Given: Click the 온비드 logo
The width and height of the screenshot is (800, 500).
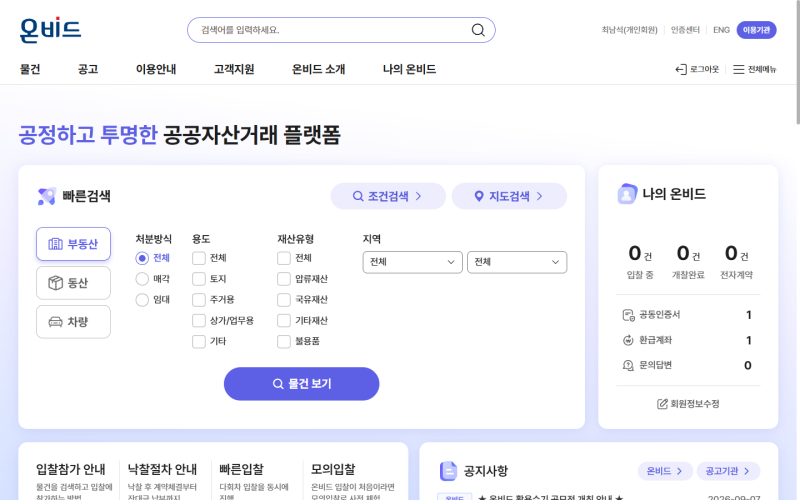Looking at the screenshot, I should click(x=50, y=30).
